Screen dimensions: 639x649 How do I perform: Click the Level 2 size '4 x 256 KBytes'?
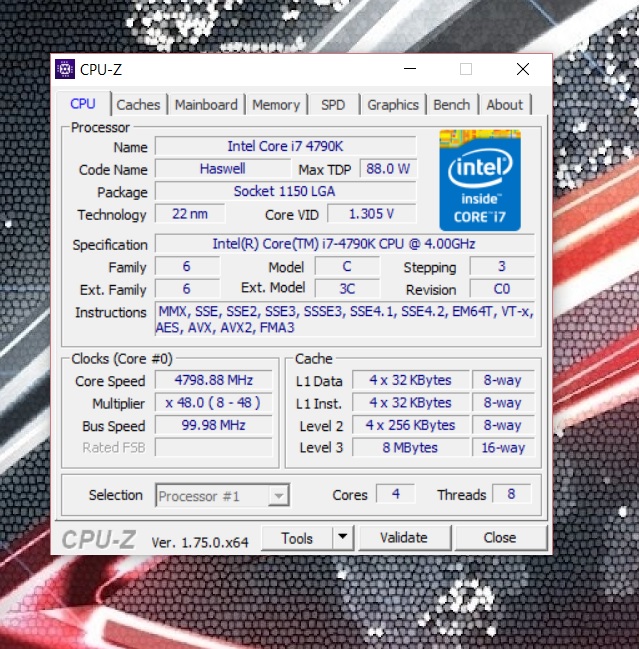pyautogui.click(x=411, y=425)
